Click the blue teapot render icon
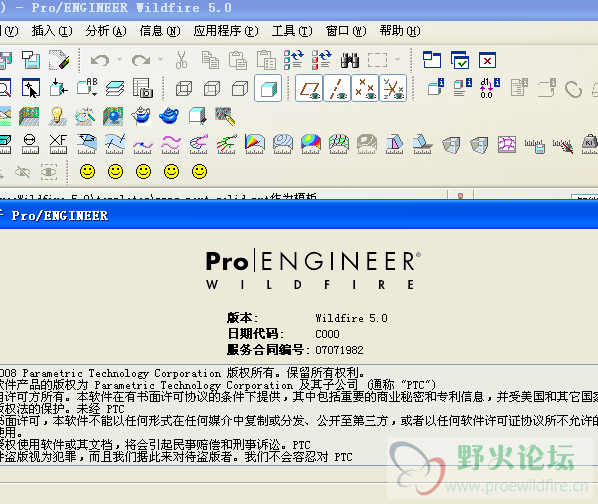Image resolution: width=598 pixels, height=504 pixels. point(169,116)
